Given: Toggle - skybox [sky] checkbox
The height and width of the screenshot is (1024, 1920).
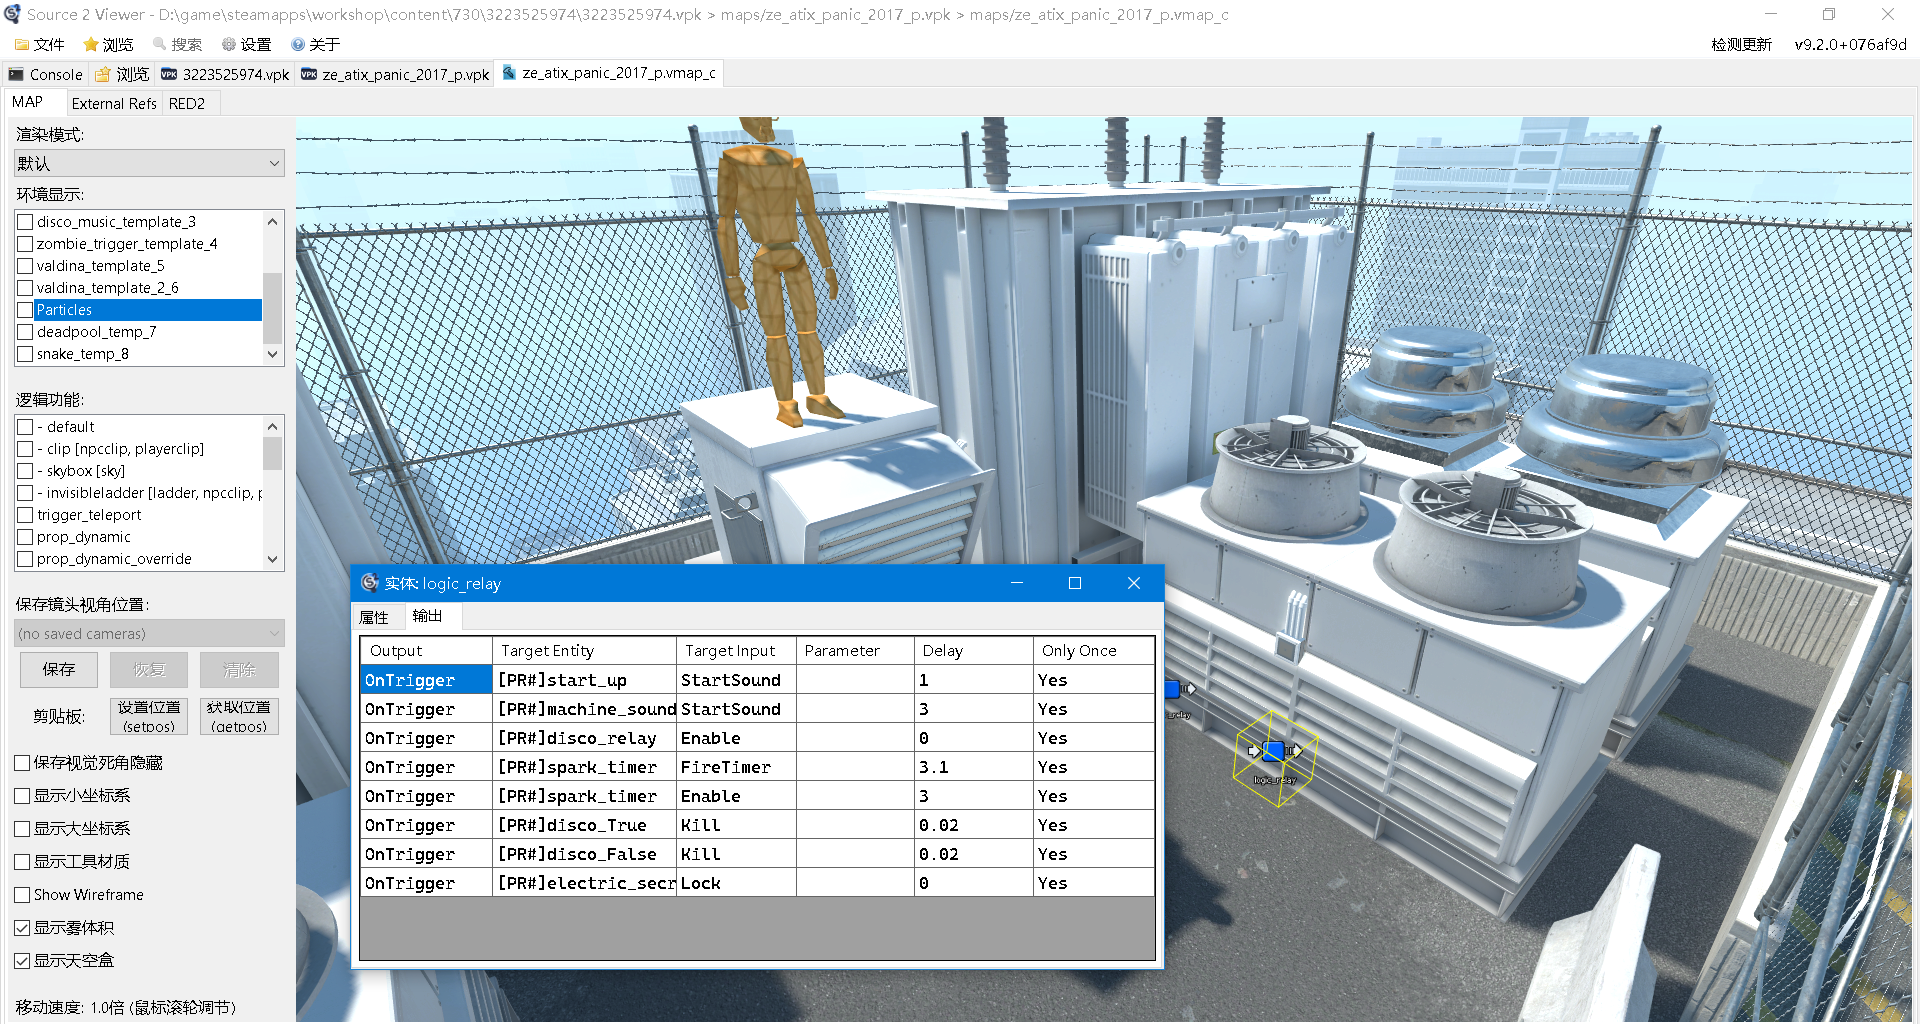Looking at the screenshot, I should pos(25,471).
